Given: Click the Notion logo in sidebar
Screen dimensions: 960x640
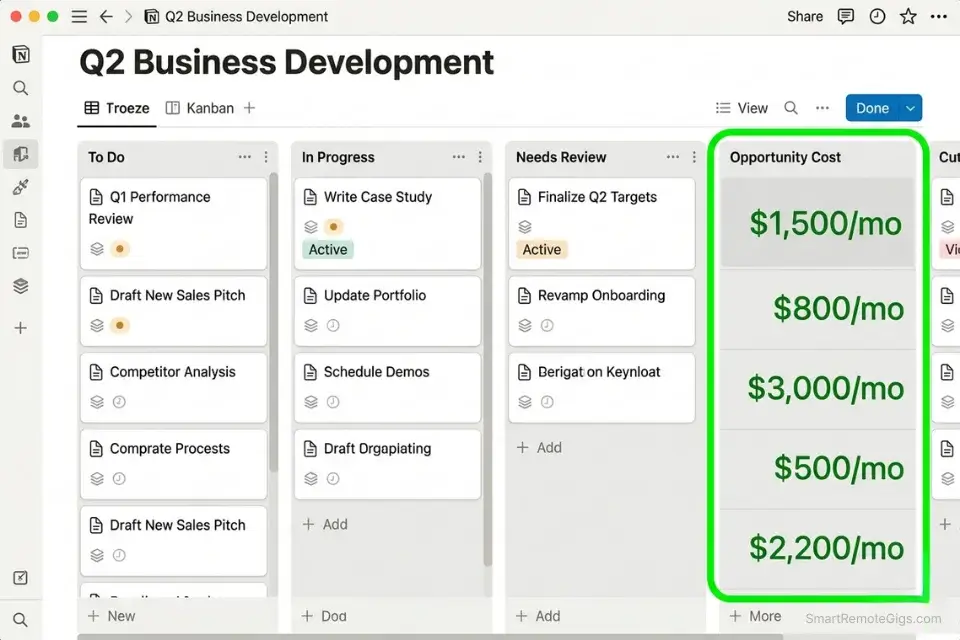Looking at the screenshot, I should [21, 55].
